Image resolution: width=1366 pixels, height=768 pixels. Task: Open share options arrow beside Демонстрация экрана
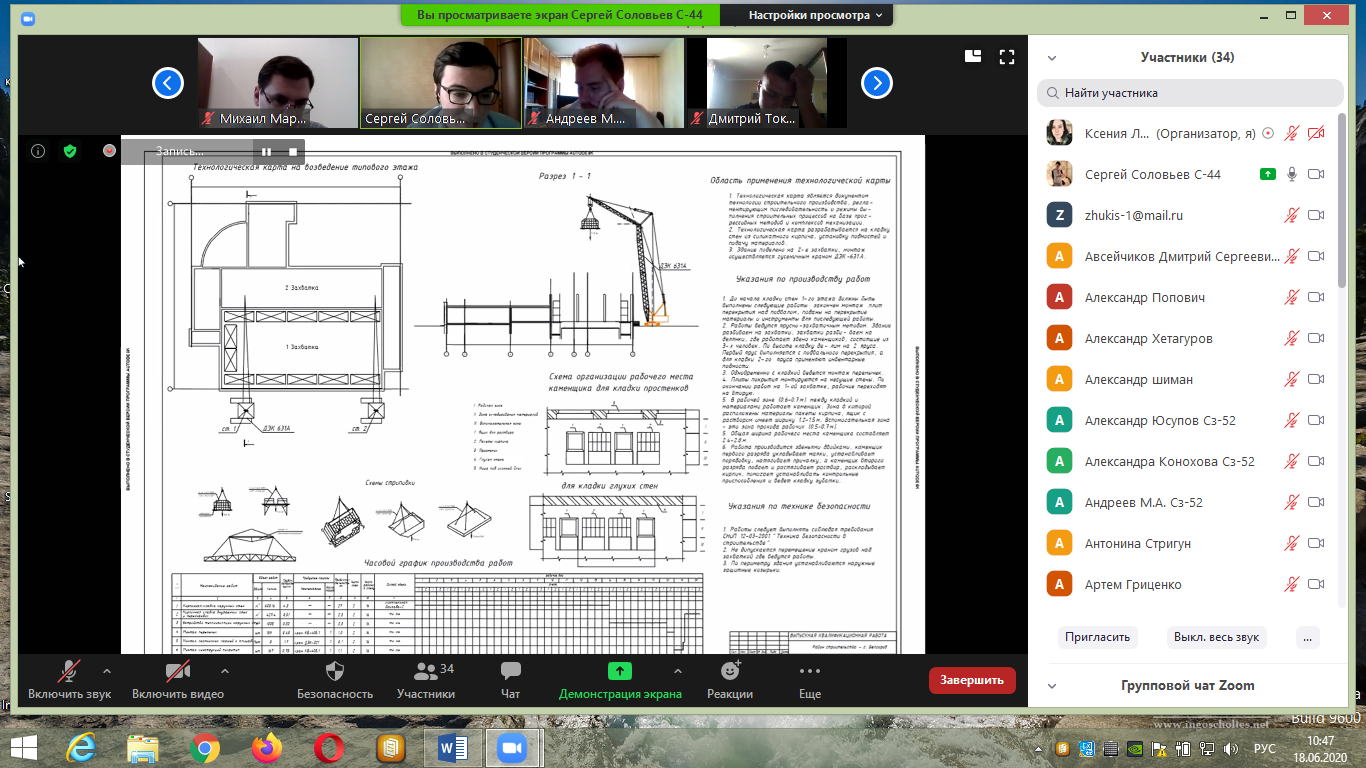(677, 671)
